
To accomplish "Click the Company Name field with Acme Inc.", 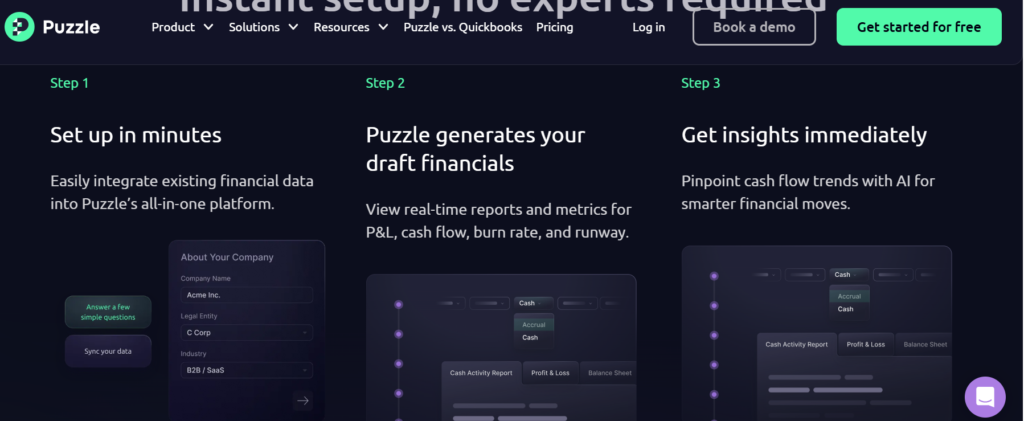I will pos(246,295).
